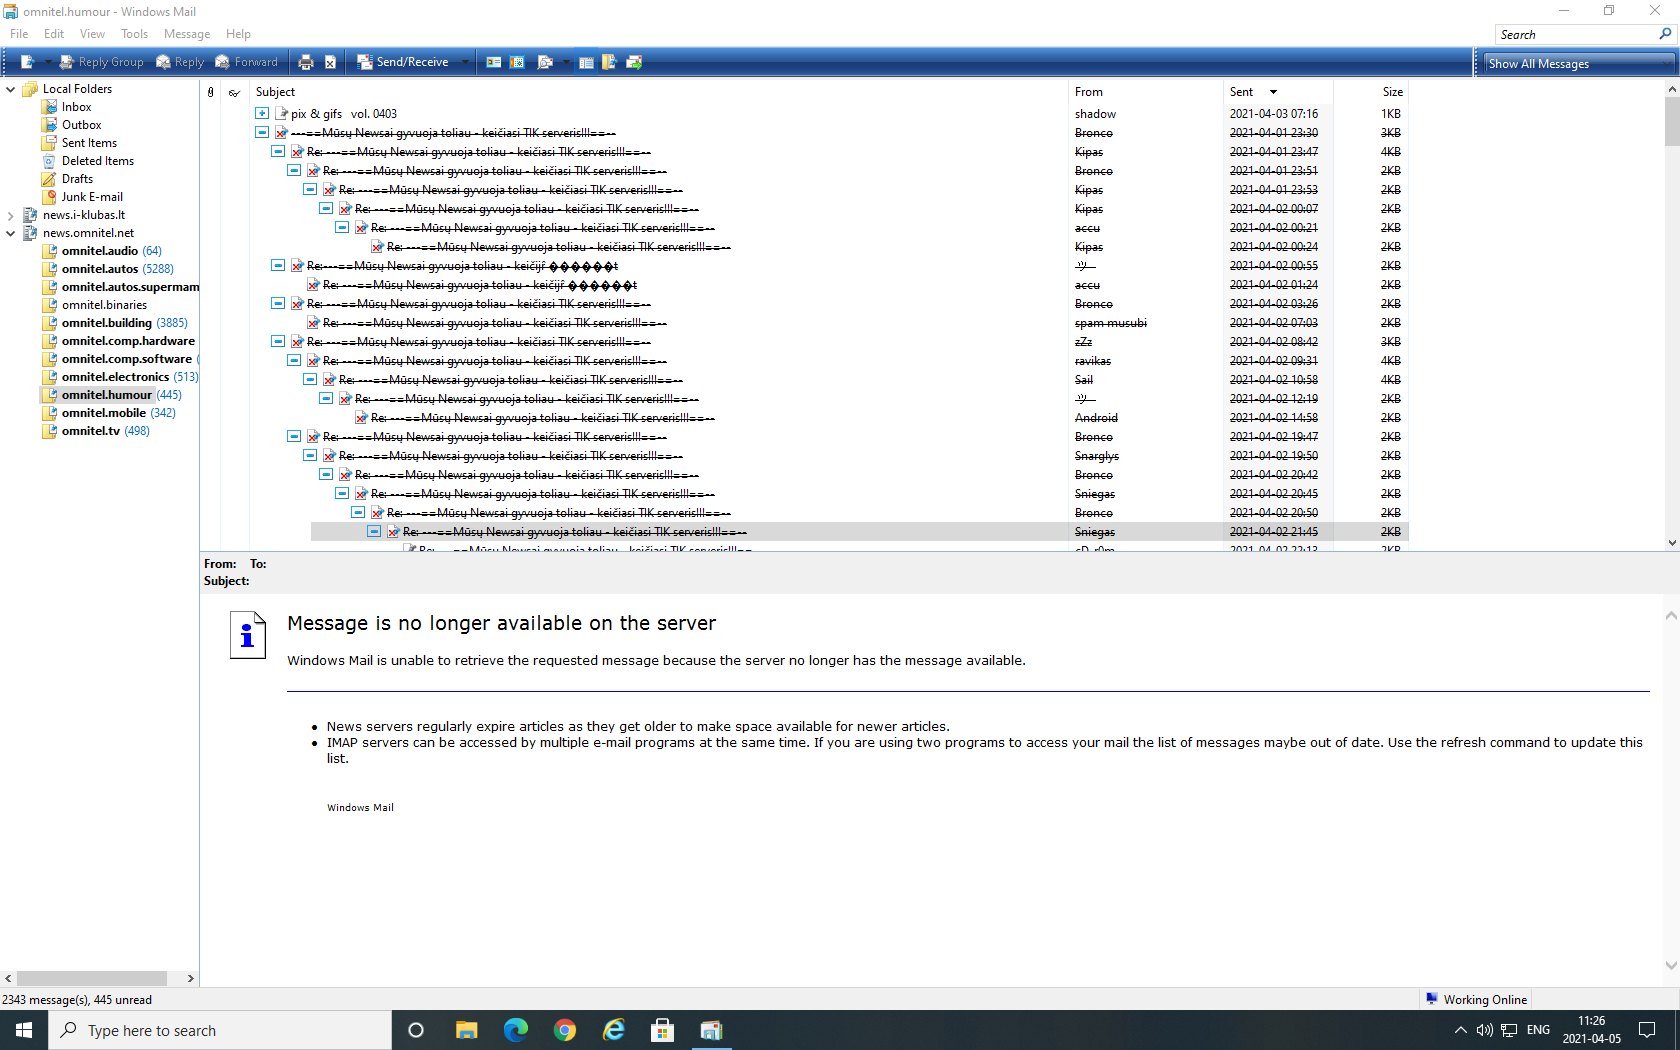1680x1050 pixels.
Task: Expand the news.i-klubas.lt account tree
Action: (11, 215)
